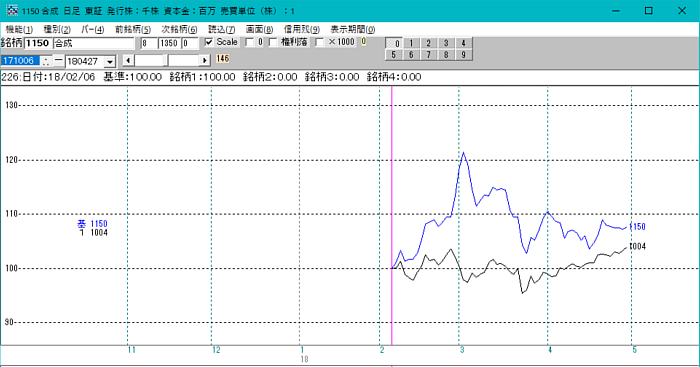
Task: Open the 表示期間(0) menu
Action: tap(353, 29)
